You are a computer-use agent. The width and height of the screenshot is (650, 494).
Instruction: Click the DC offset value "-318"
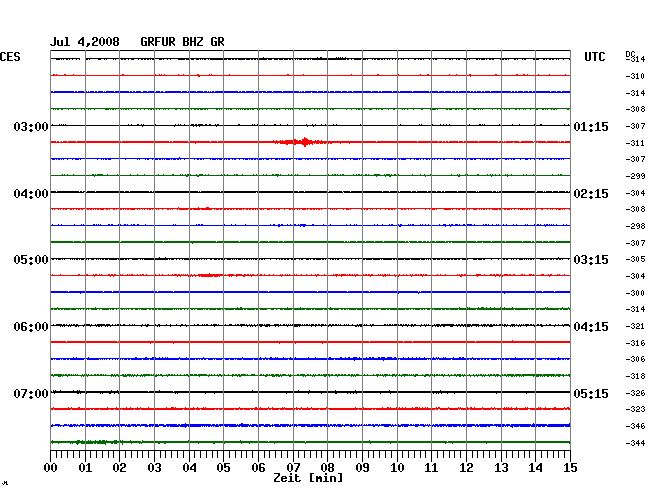click(x=635, y=376)
